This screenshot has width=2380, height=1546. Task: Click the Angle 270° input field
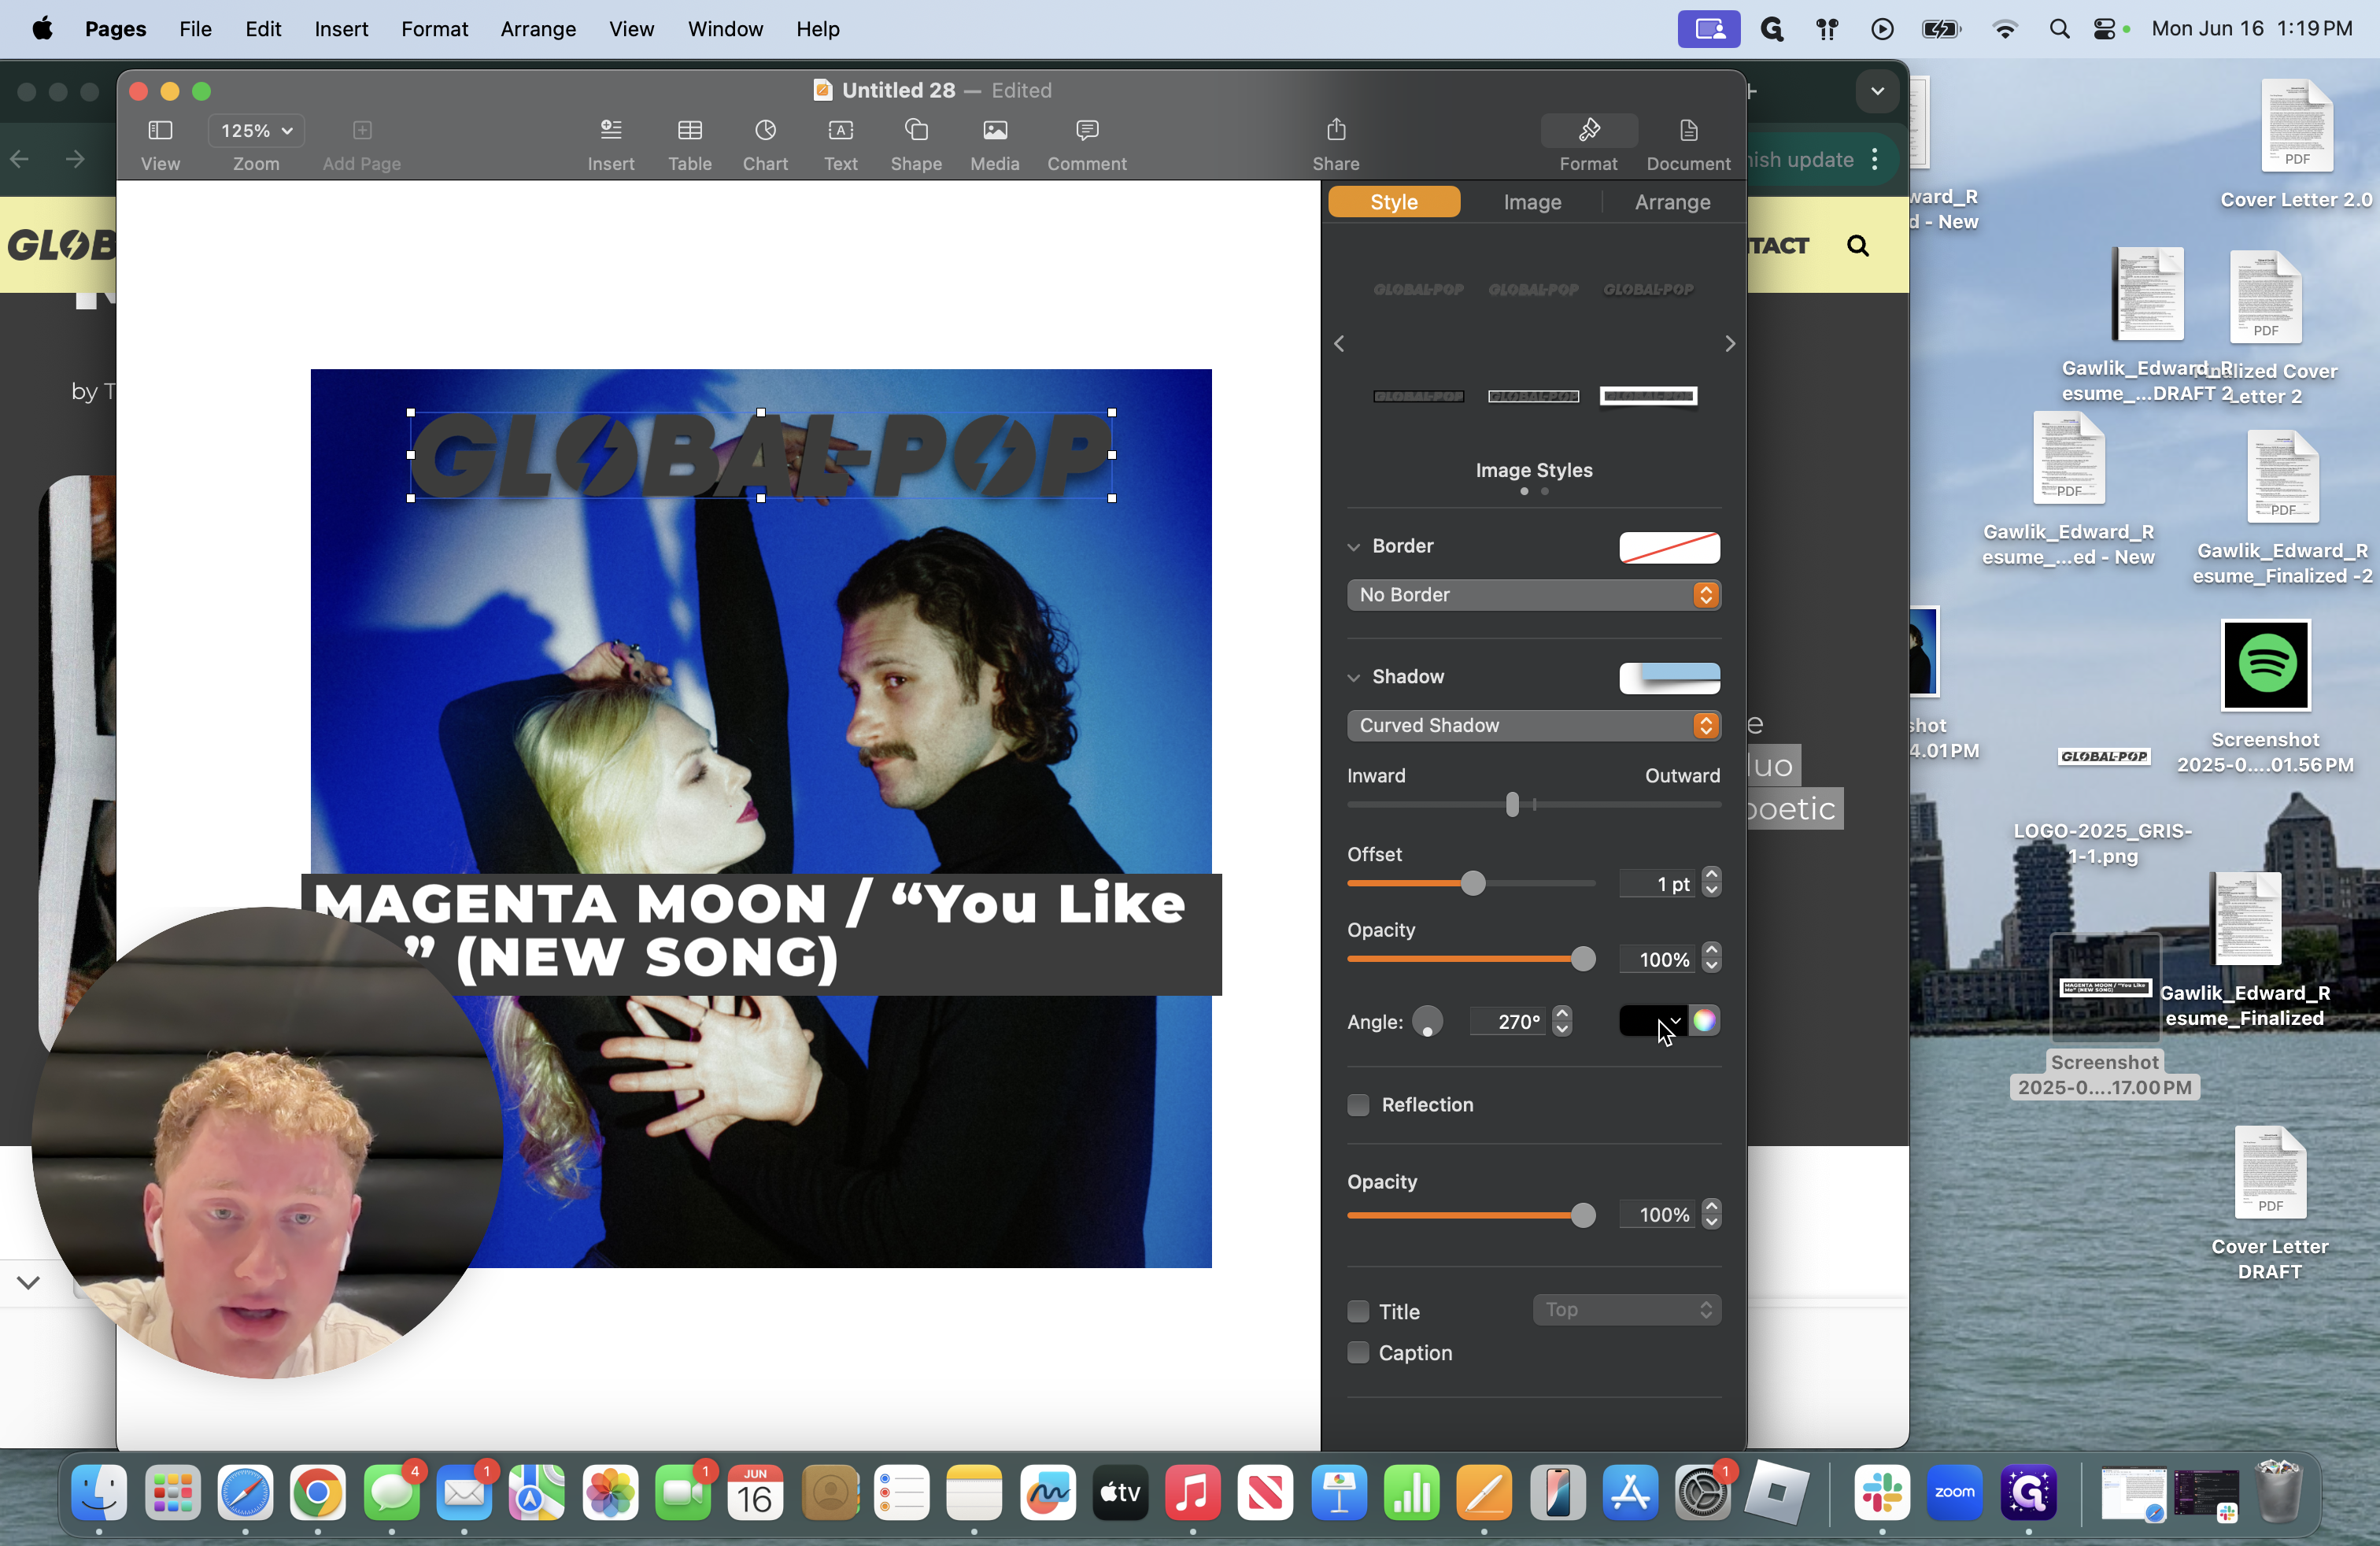click(x=1509, y=1021)
